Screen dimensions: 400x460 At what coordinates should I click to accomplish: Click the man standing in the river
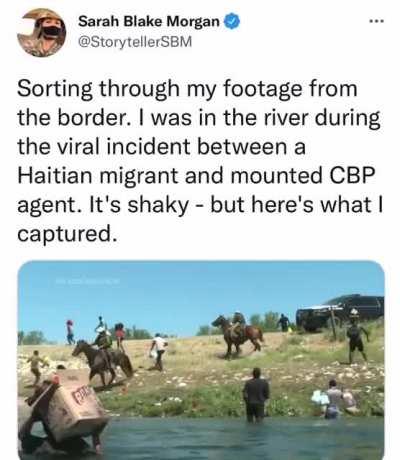[256, 395]
